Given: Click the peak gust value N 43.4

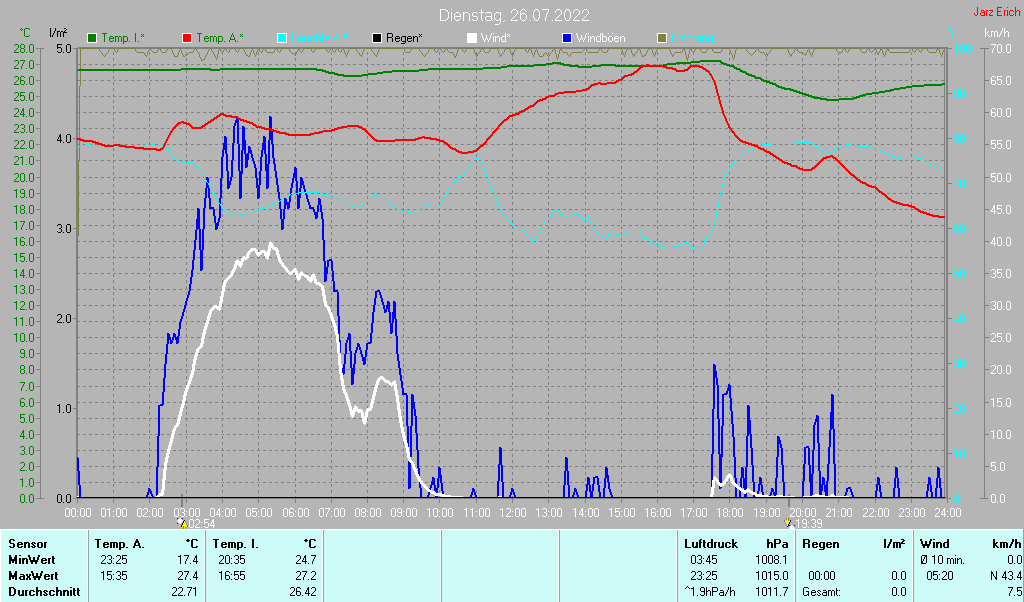Looking at the screenshot, I should (x=1006, y=577).
